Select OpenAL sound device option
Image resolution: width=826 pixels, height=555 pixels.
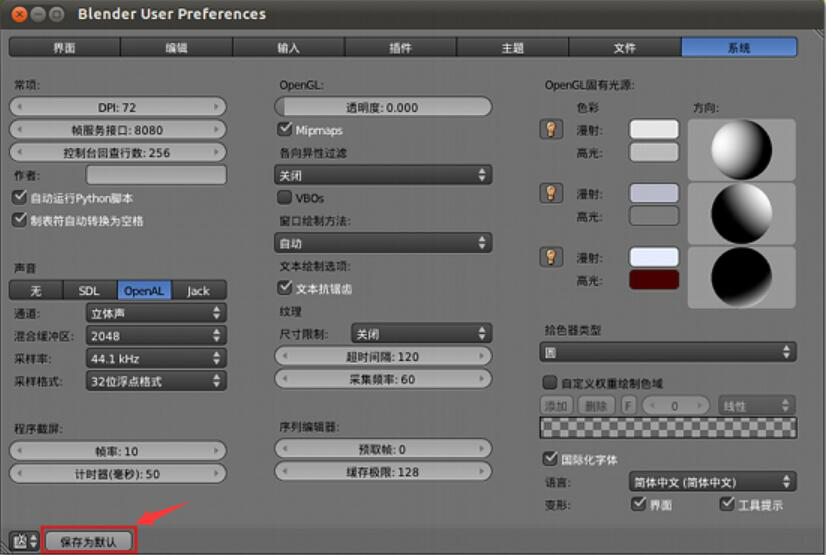[x=144, y=291]
